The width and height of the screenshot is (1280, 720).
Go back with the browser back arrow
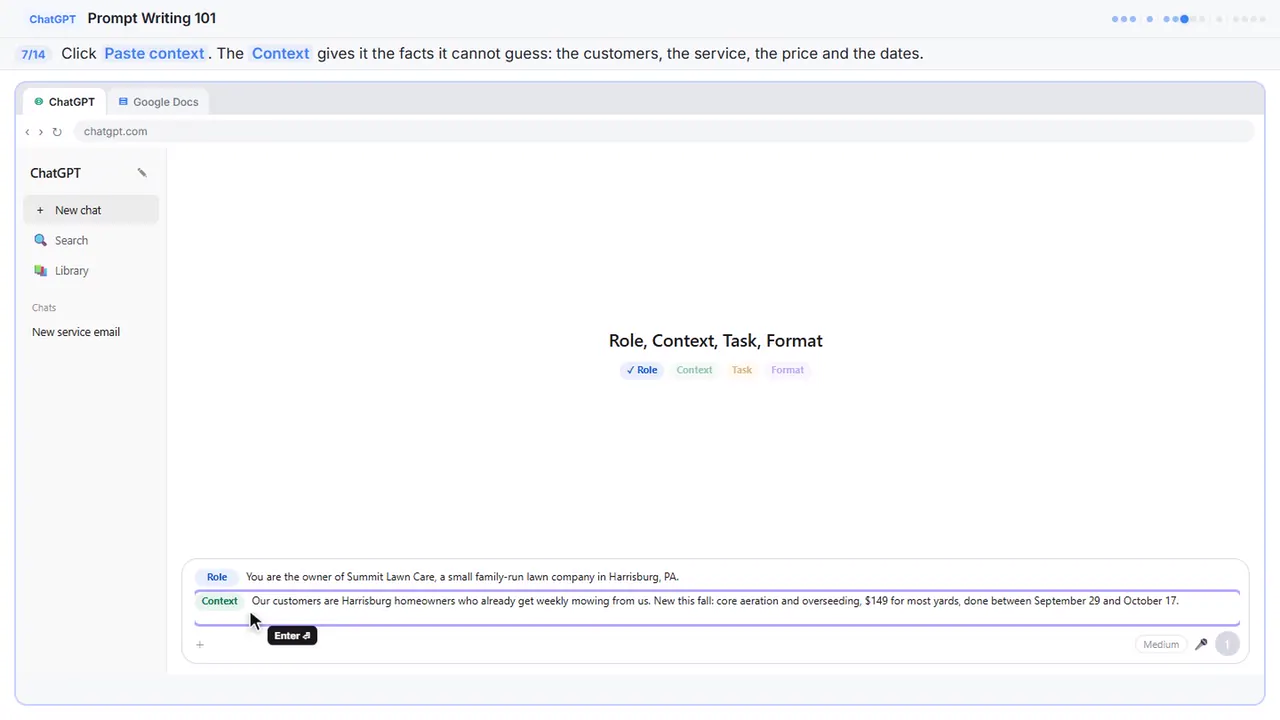tap(27, 132)
